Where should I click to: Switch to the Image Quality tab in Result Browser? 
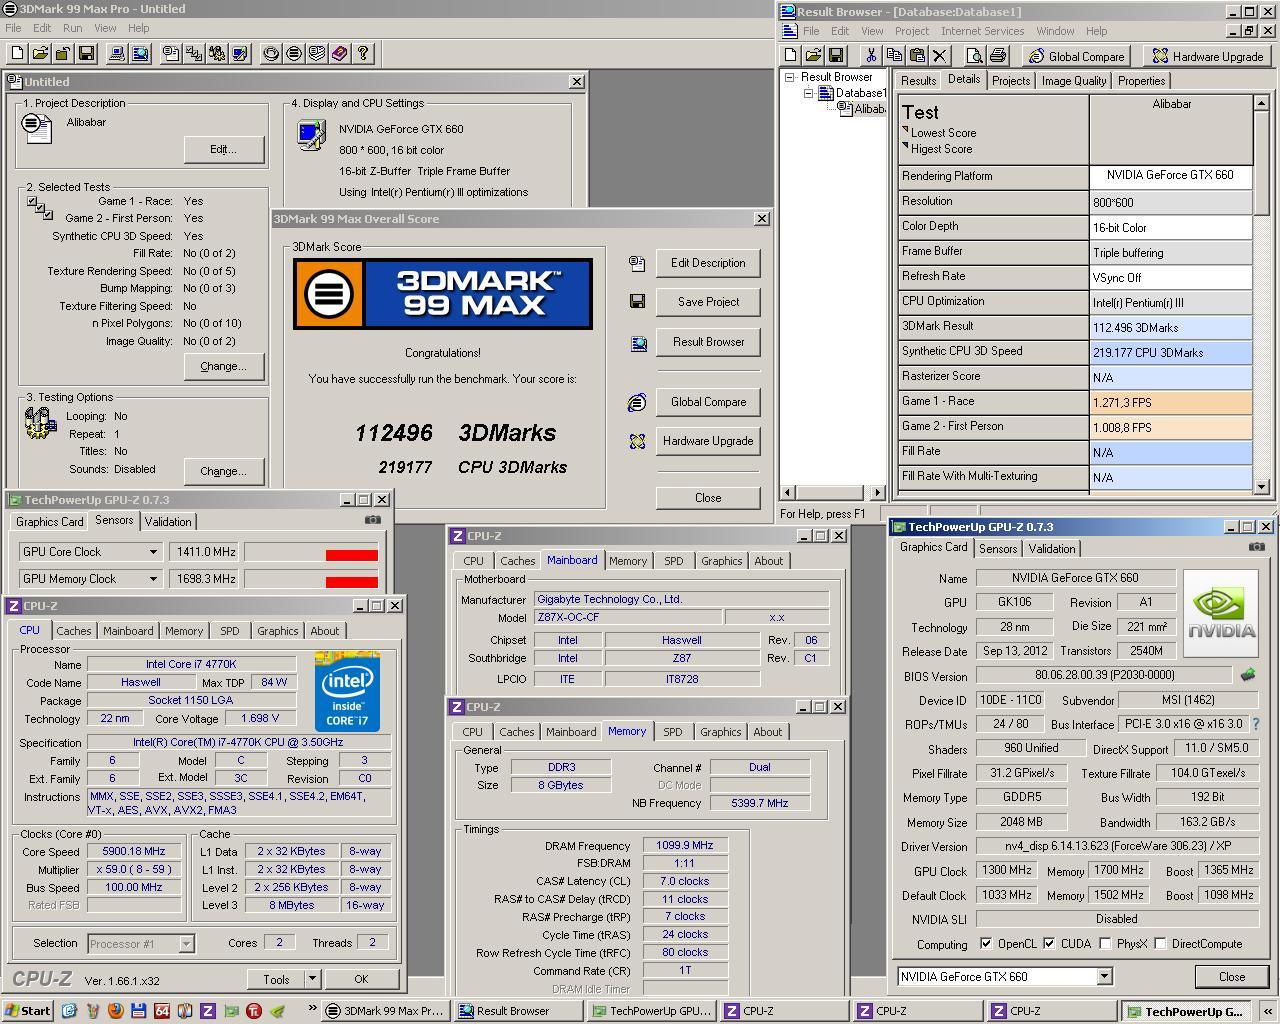1074,81
